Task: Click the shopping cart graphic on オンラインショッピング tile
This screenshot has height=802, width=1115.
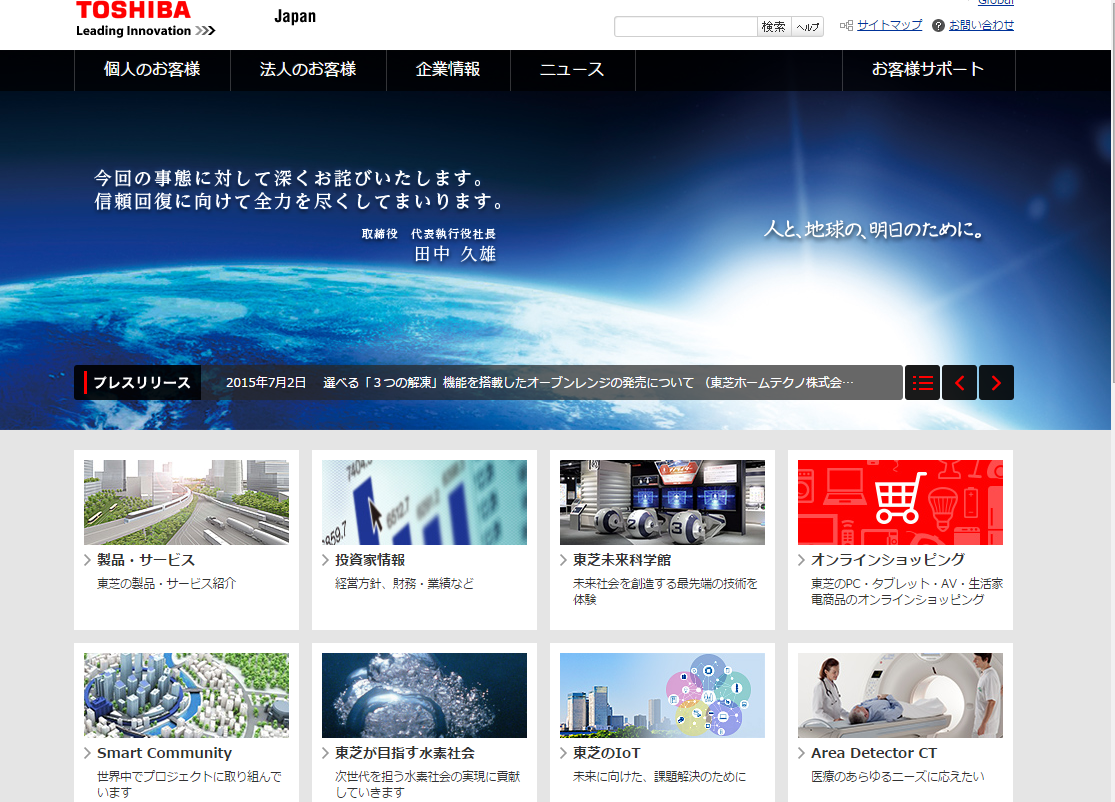Action: [900, 502]
